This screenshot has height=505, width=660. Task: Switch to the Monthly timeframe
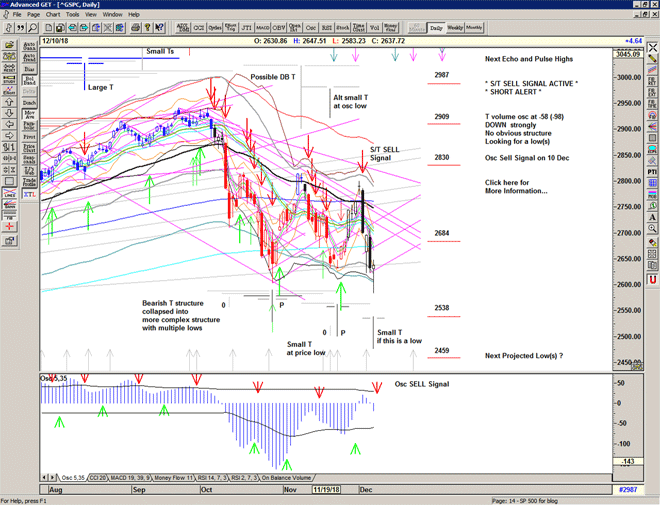click(474, 28)
